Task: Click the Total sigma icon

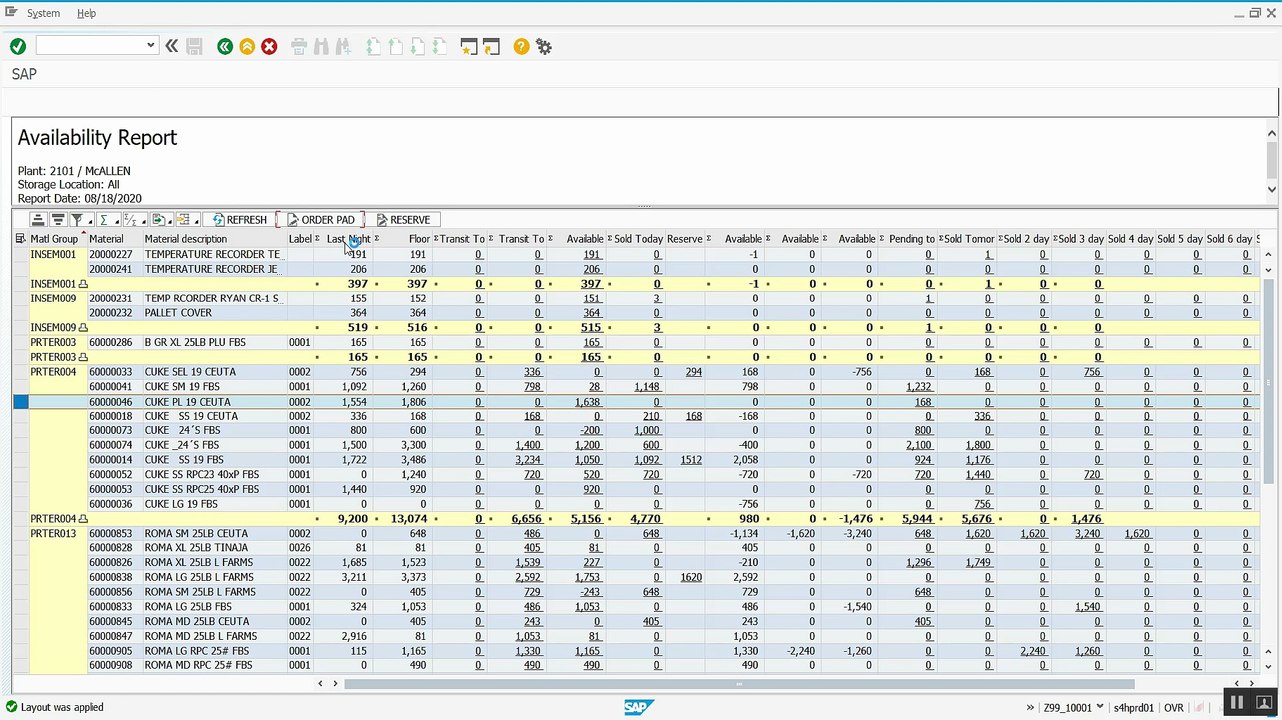Action: 103,220
